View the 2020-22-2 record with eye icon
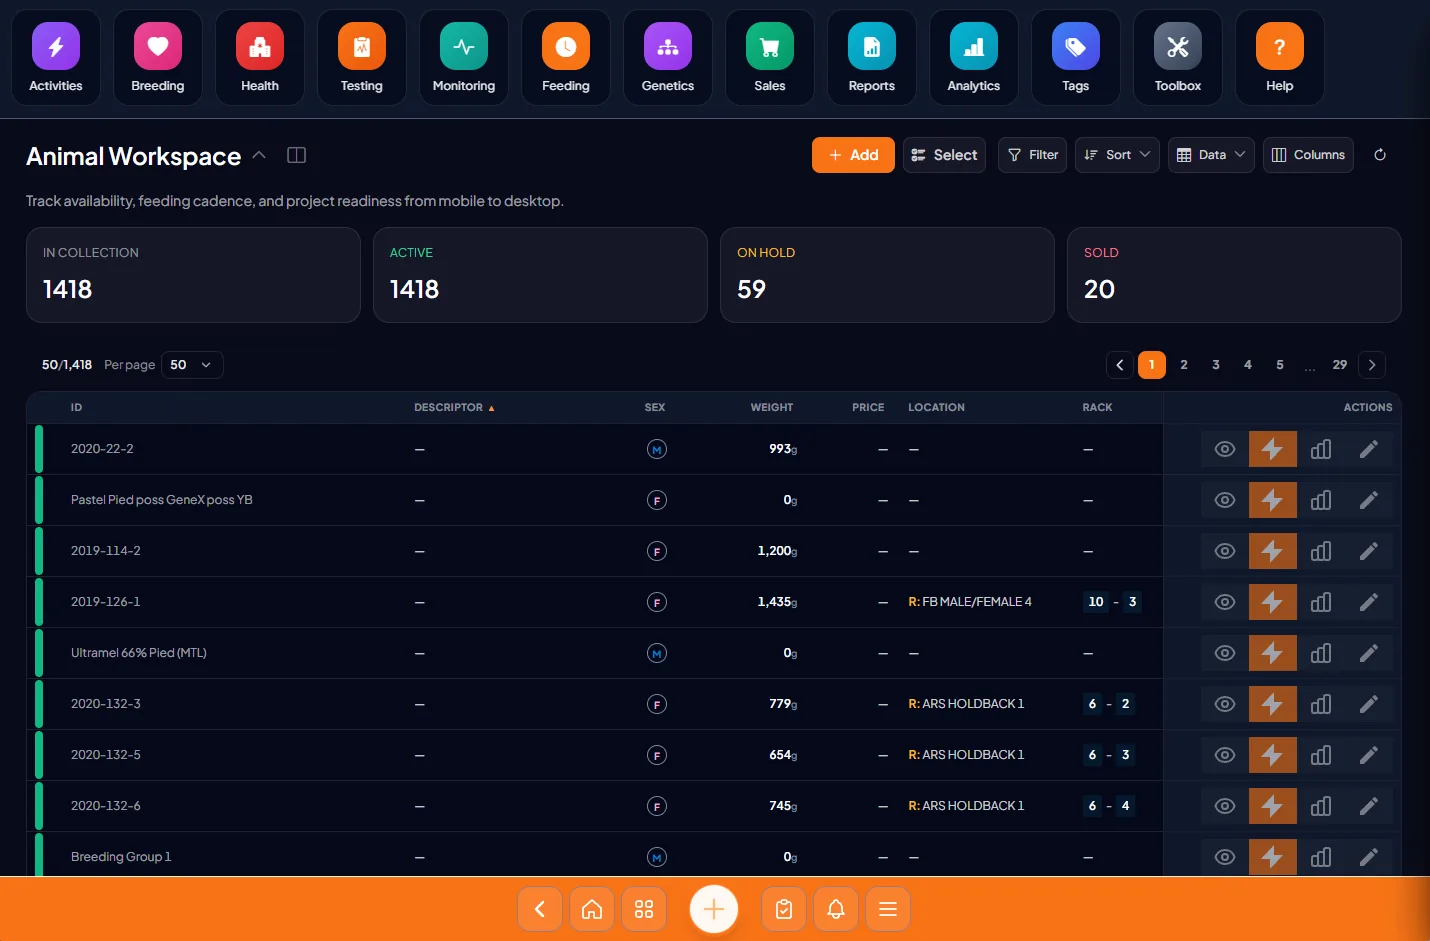 pyautogui.click(x=1225, y=449)
